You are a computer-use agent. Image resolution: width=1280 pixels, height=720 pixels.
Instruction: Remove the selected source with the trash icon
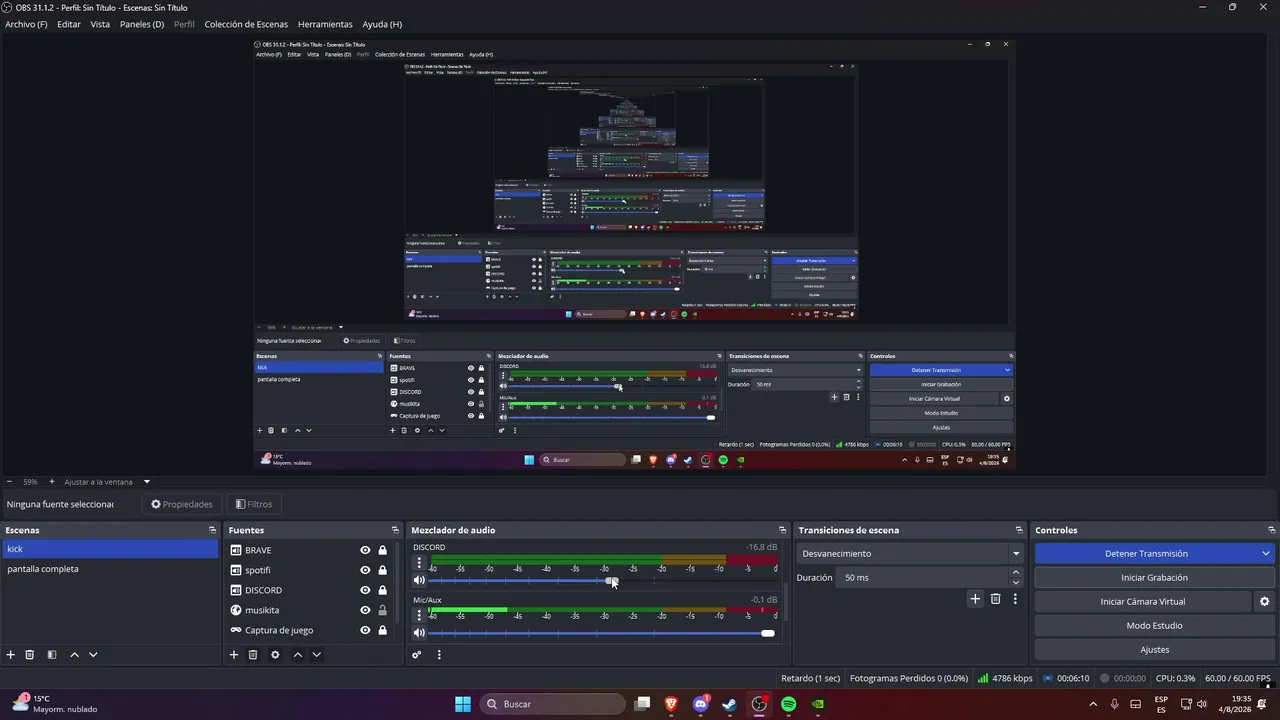click(253, 655)
